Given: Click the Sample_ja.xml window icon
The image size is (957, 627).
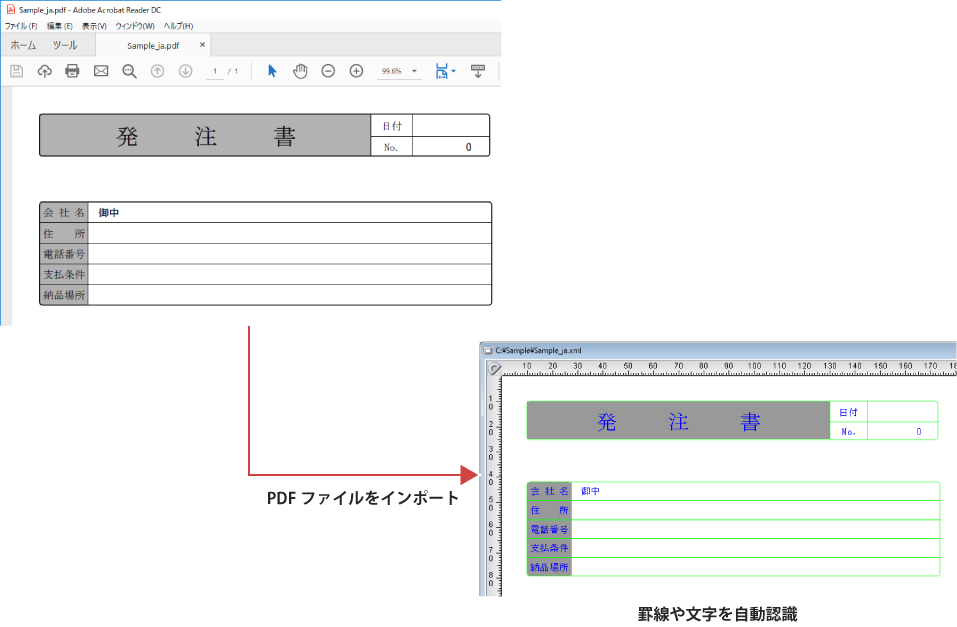Looking at the screenshot, I should point(488,350).
